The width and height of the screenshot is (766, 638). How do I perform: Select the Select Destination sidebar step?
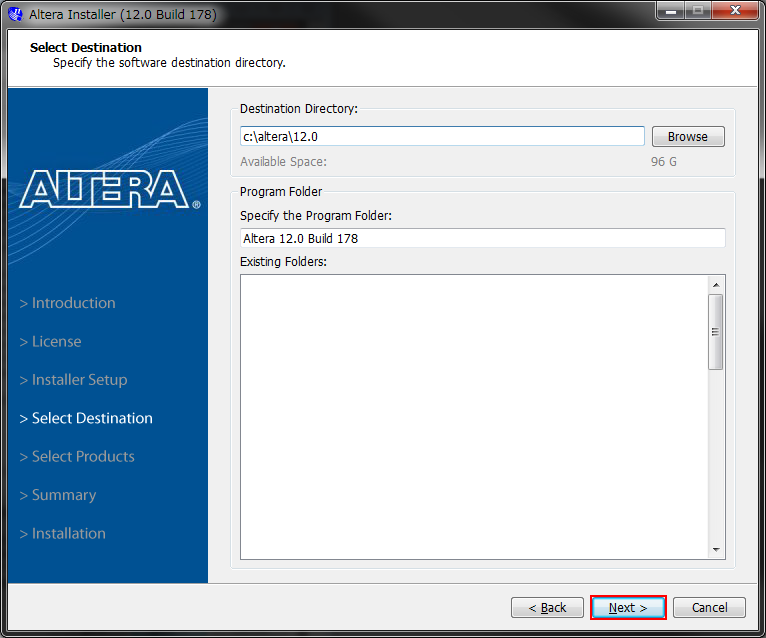pos(86,418)
